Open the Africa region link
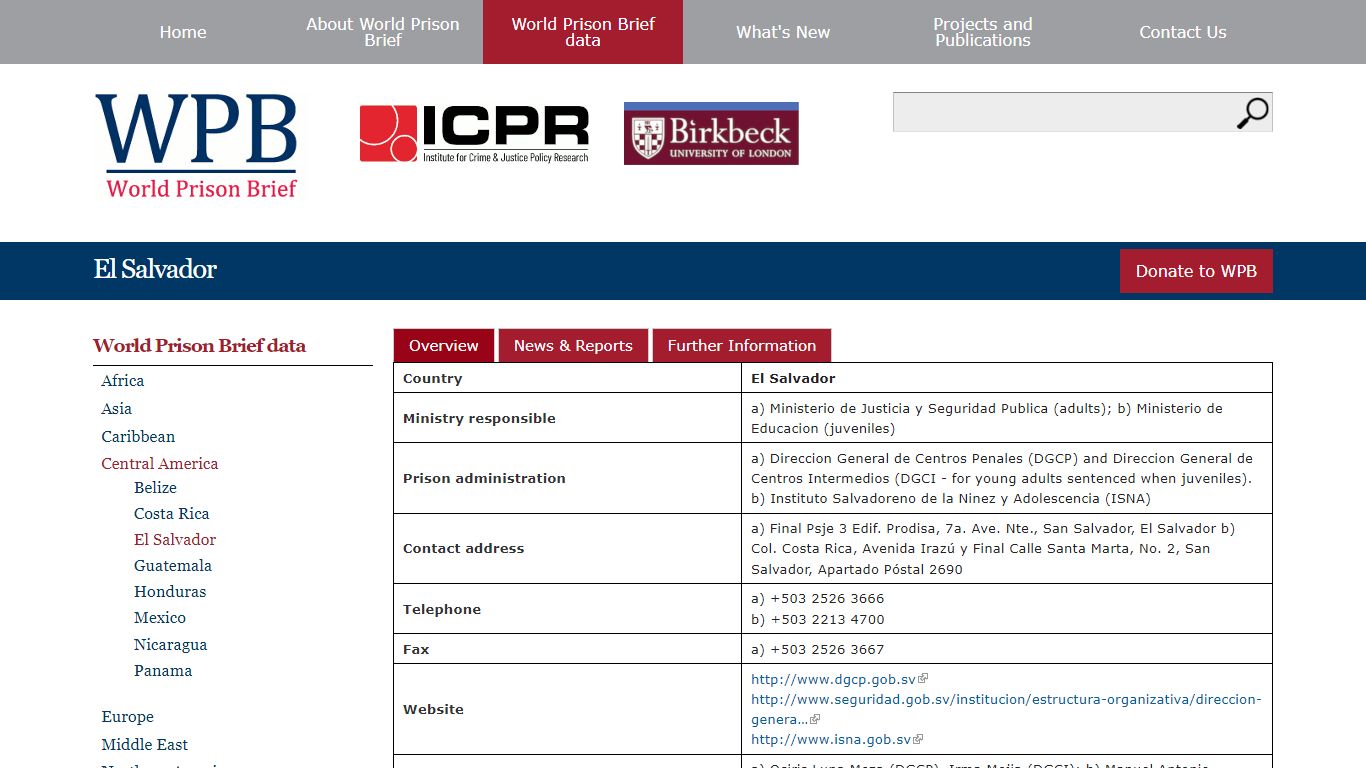The image size is (1366, 768). [x=123, y=381]
